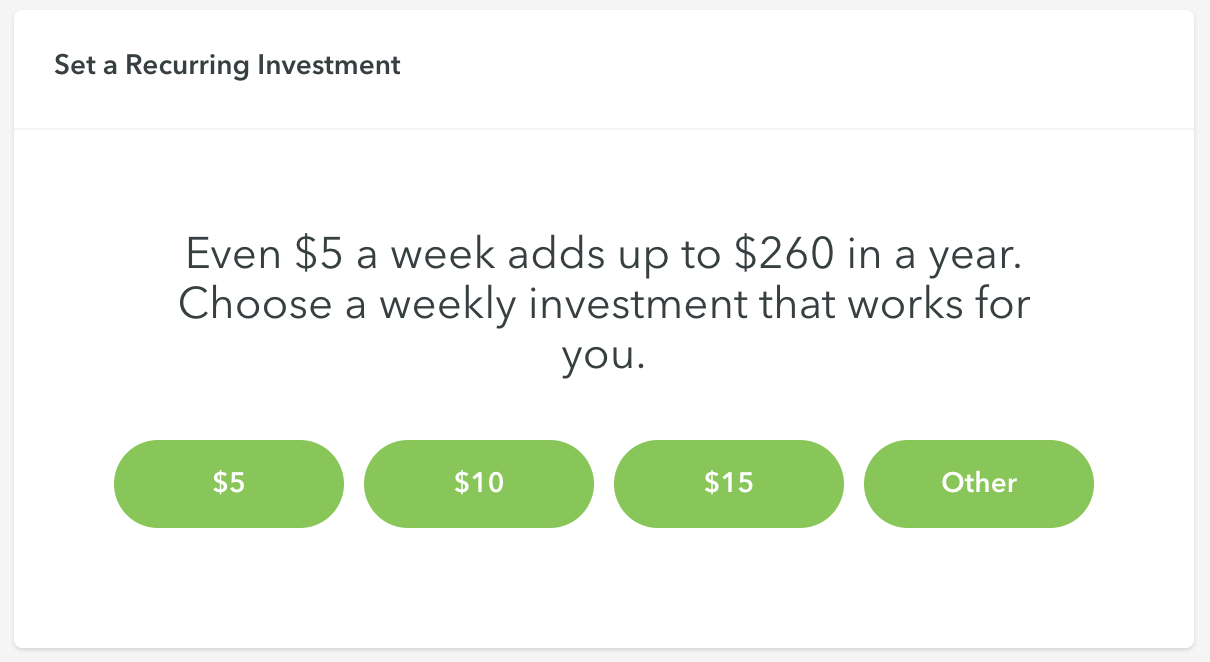Click the word "Choose" in the message
The width and height of the screenshot is (1210, 662).
pyautogui.click(x=253, y=304)
